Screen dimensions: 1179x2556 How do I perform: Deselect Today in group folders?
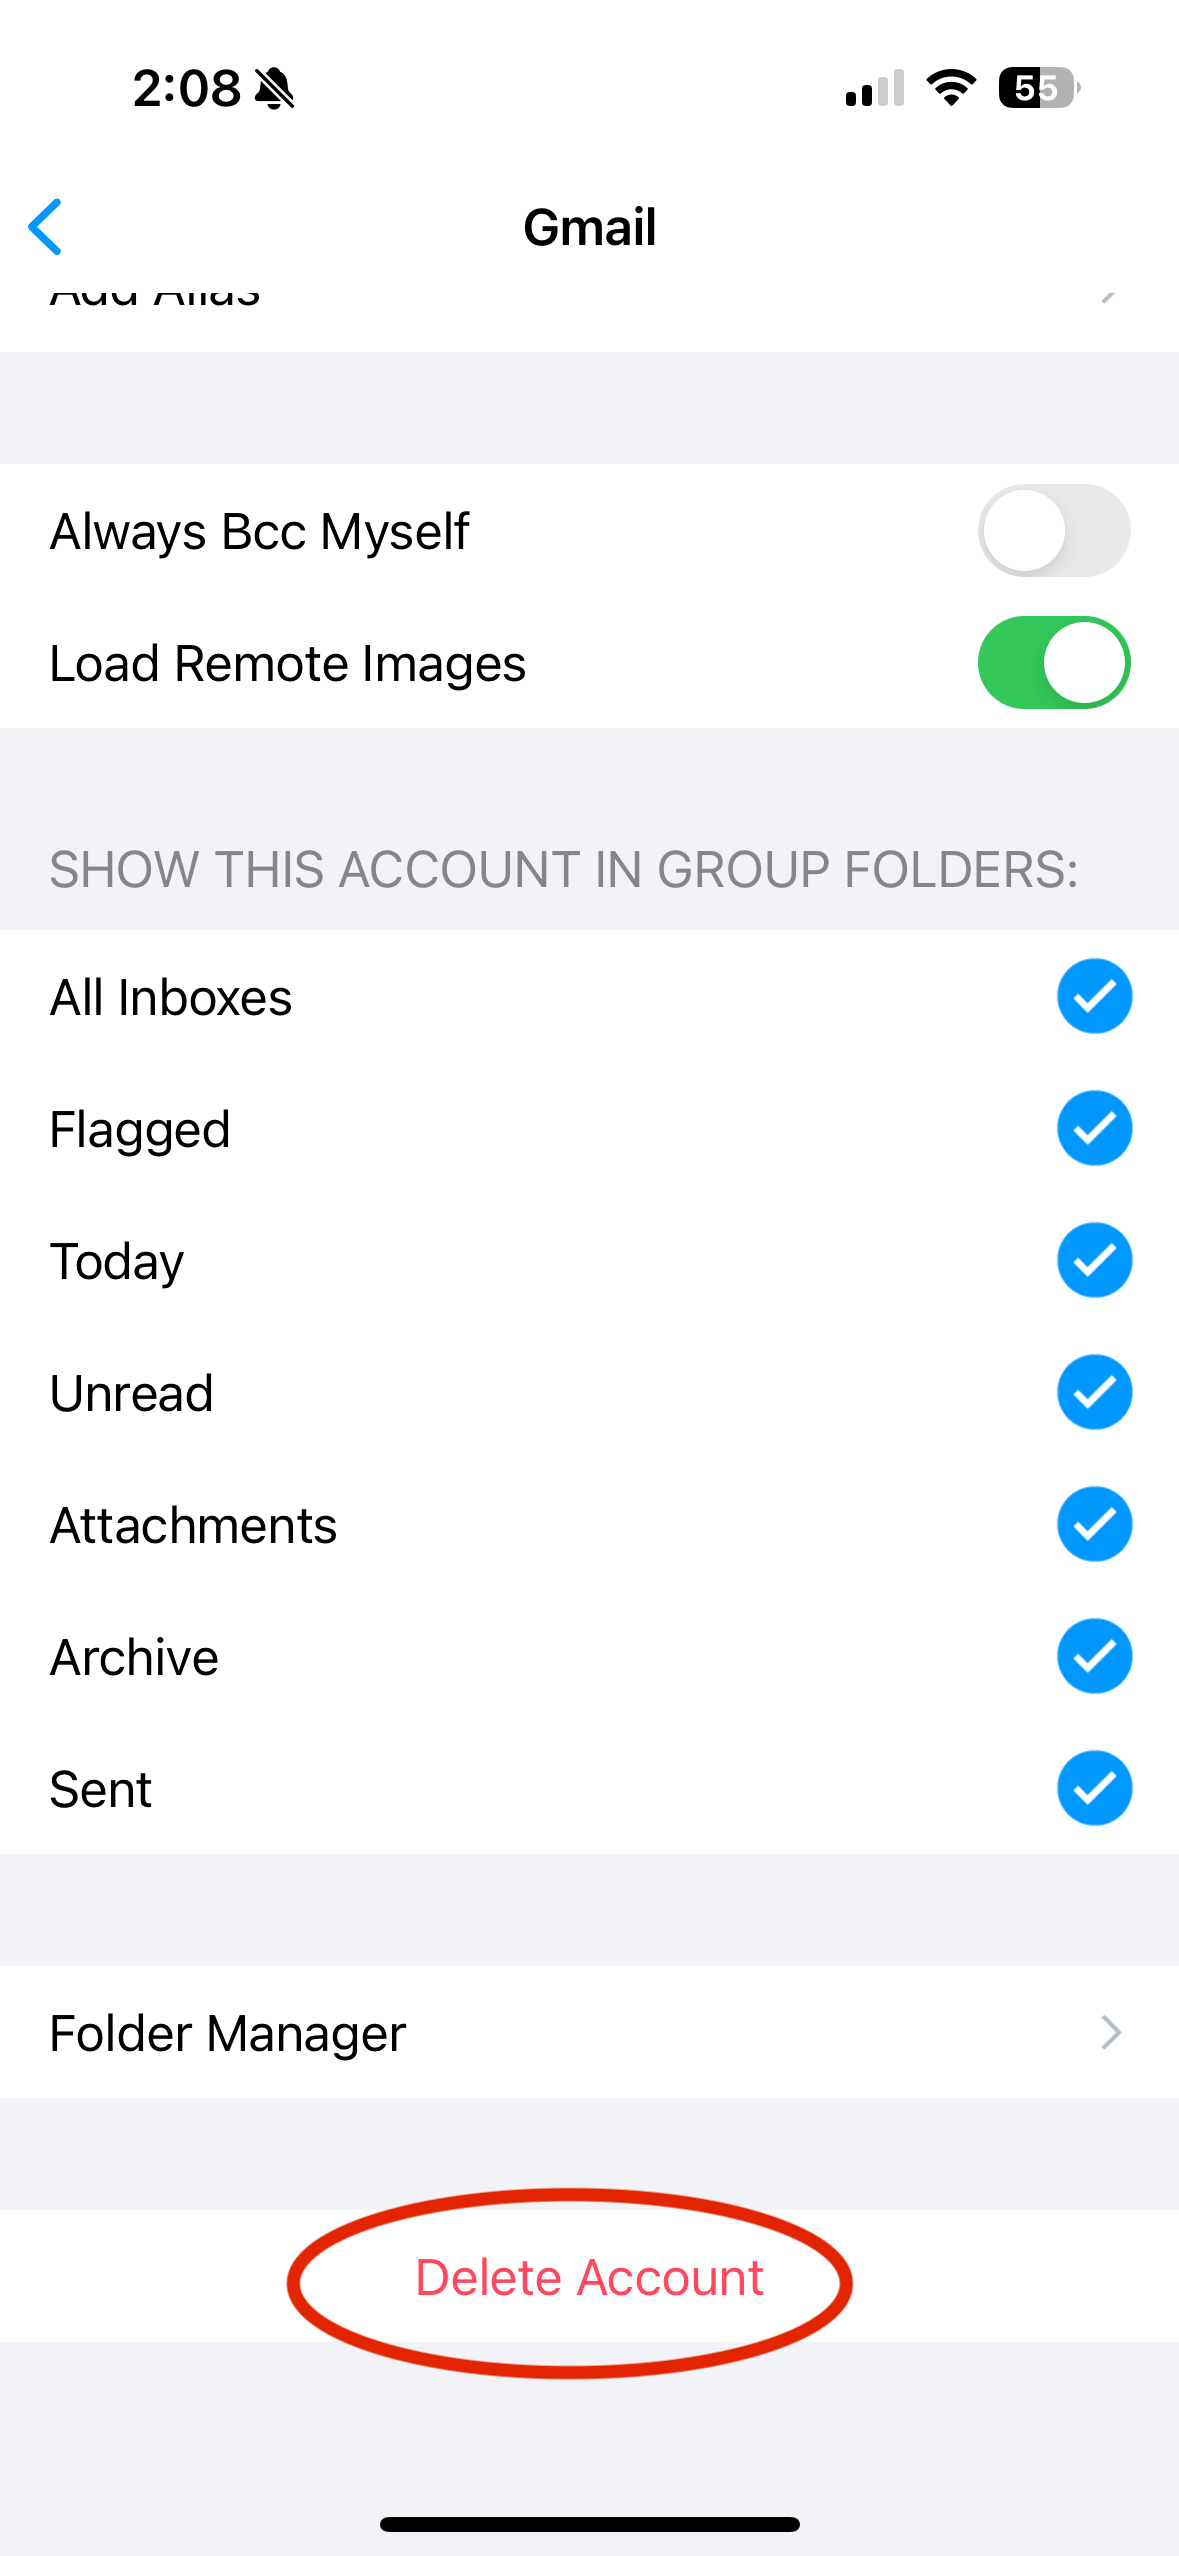click(x=1094, y=1260)
